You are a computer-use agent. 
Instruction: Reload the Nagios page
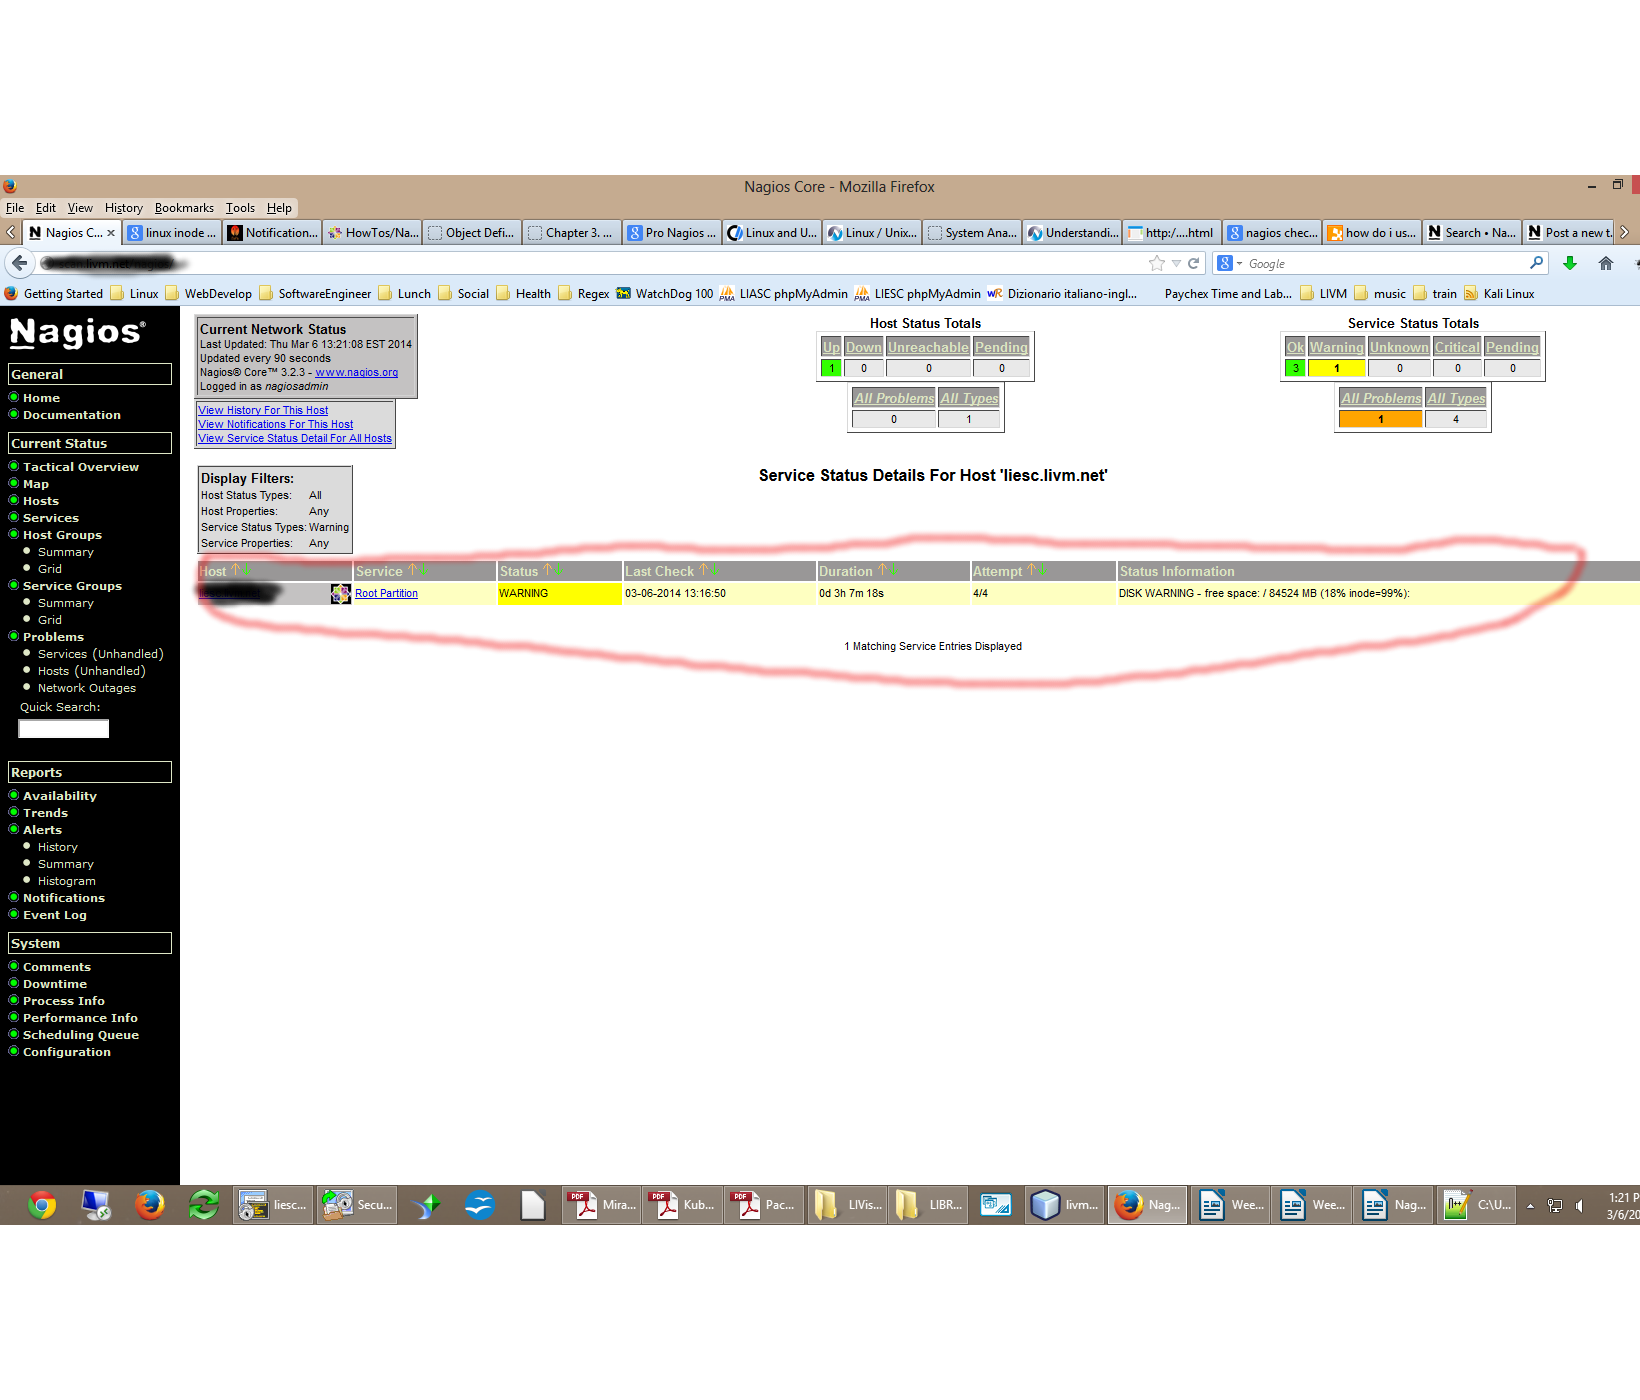(x=1193, y=263)
